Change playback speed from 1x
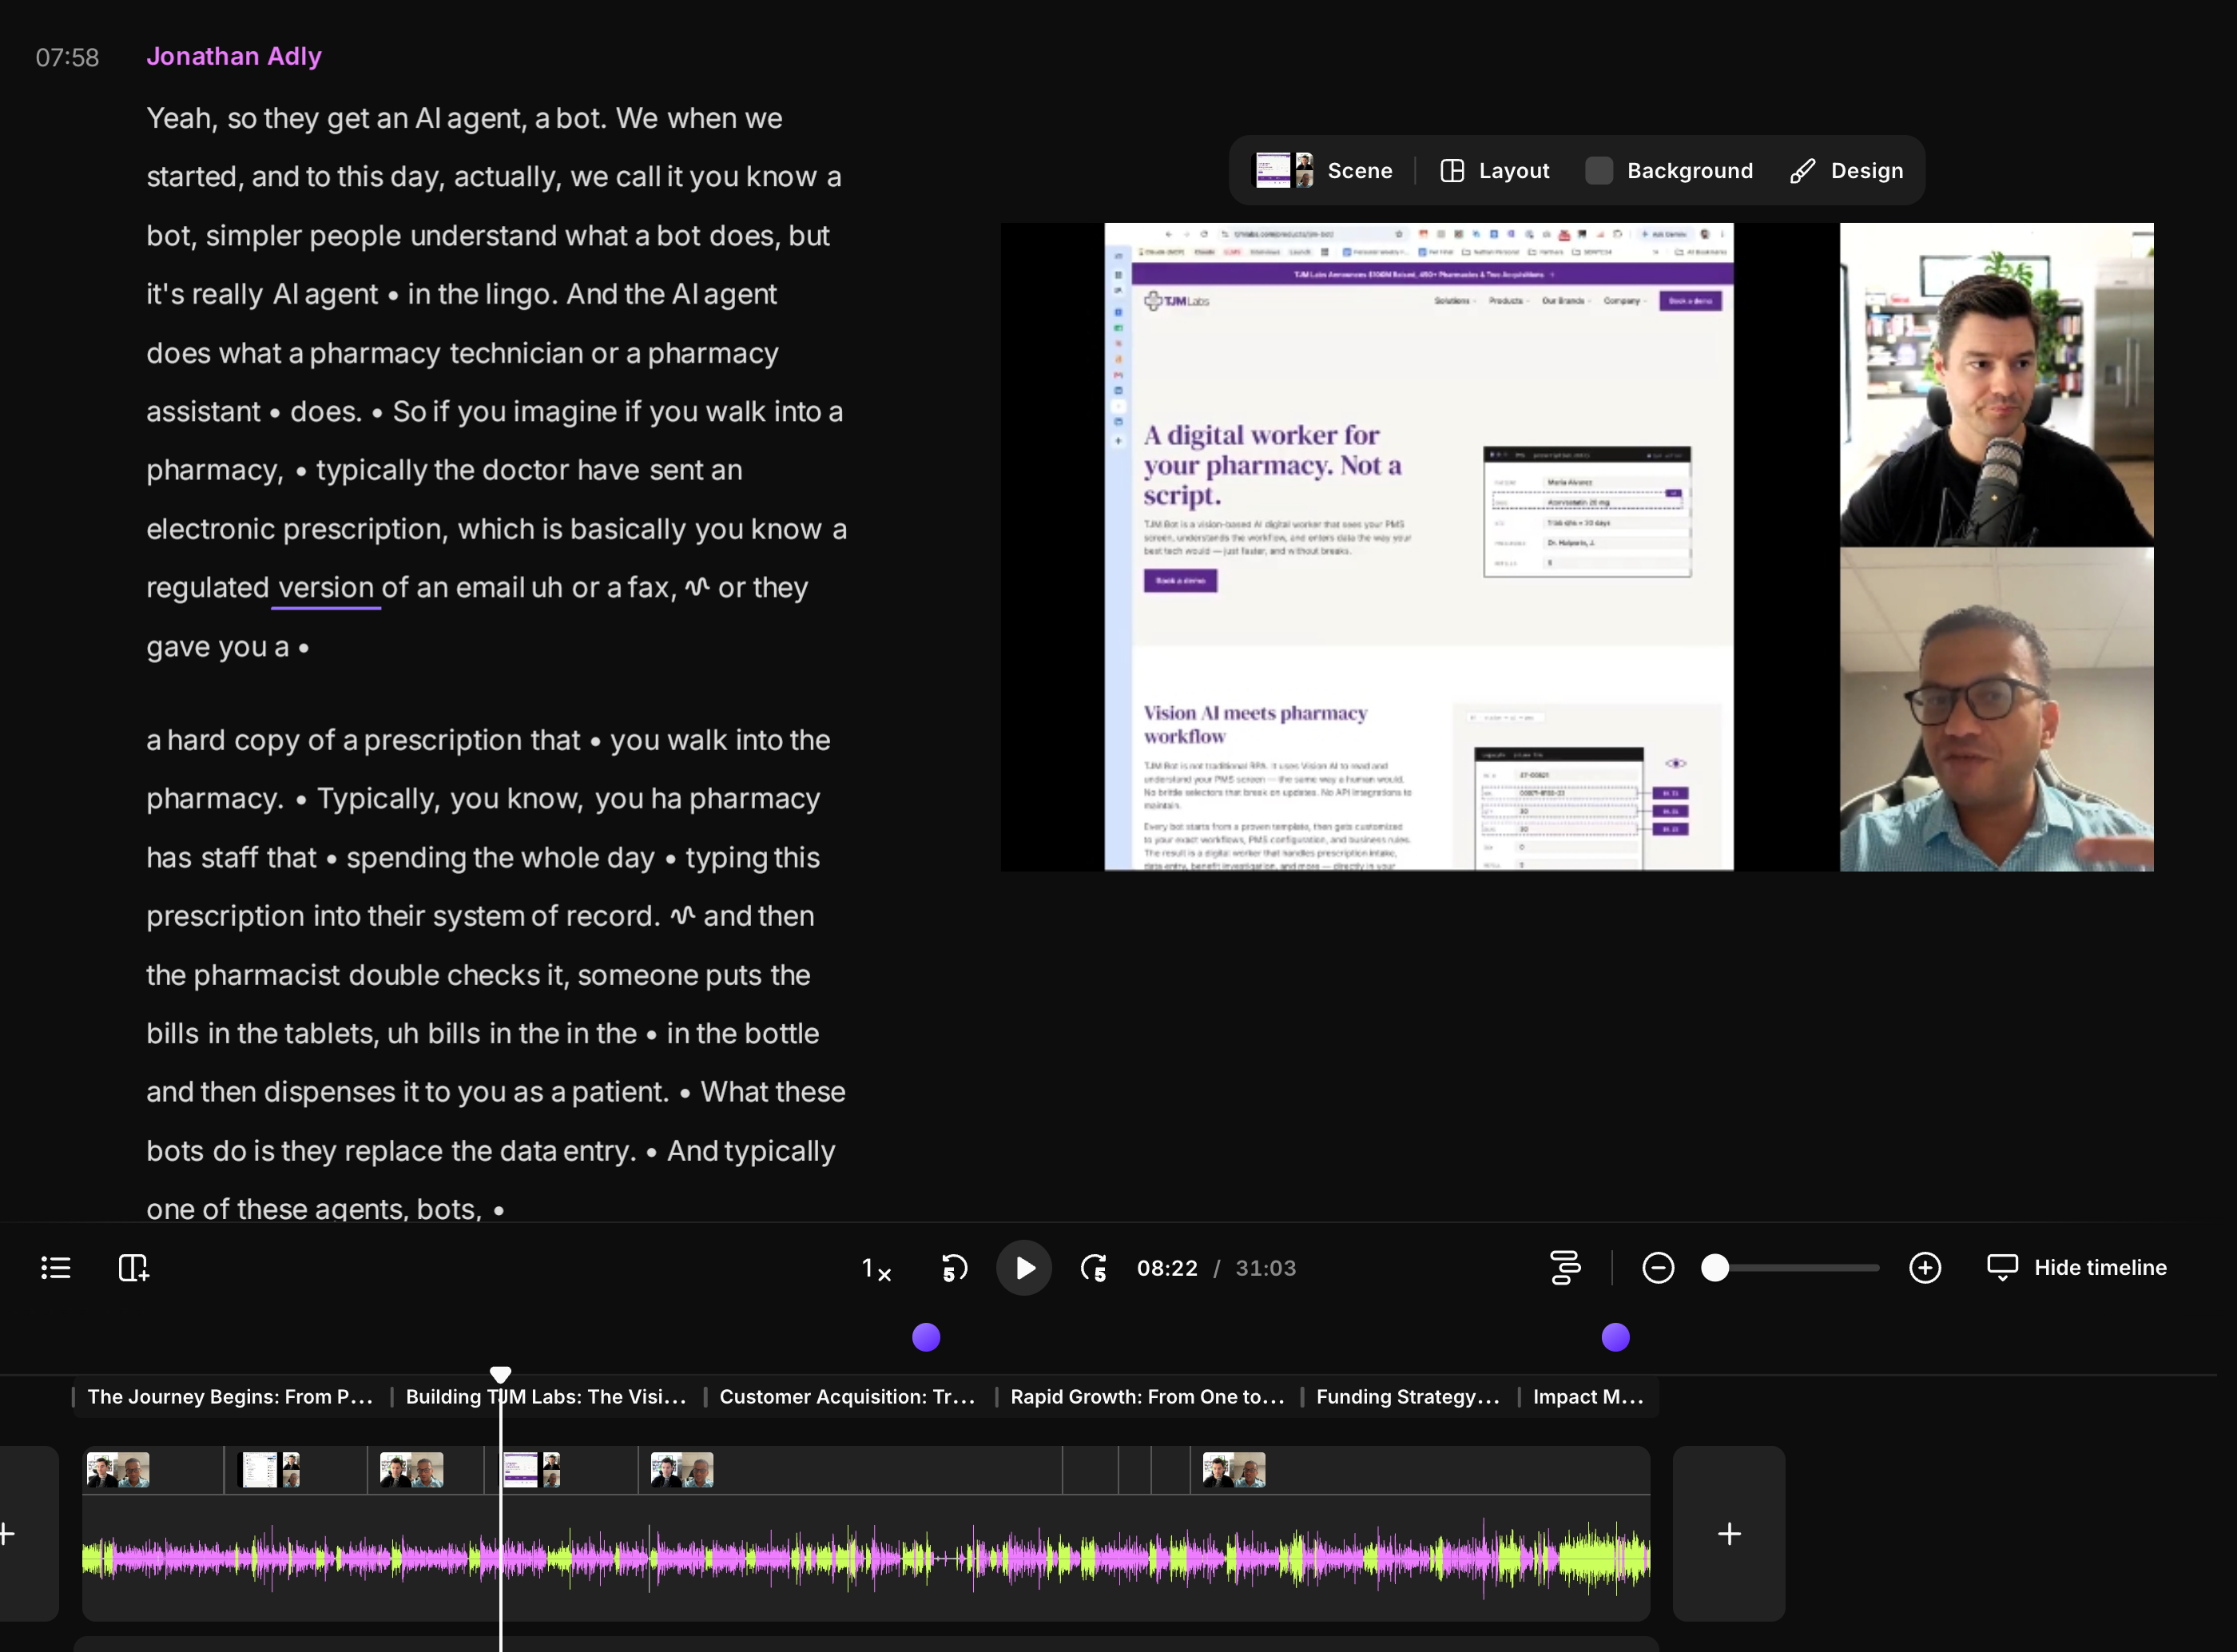Viewport: 2237px width, 1652px height. click(x=876, y=1269)
